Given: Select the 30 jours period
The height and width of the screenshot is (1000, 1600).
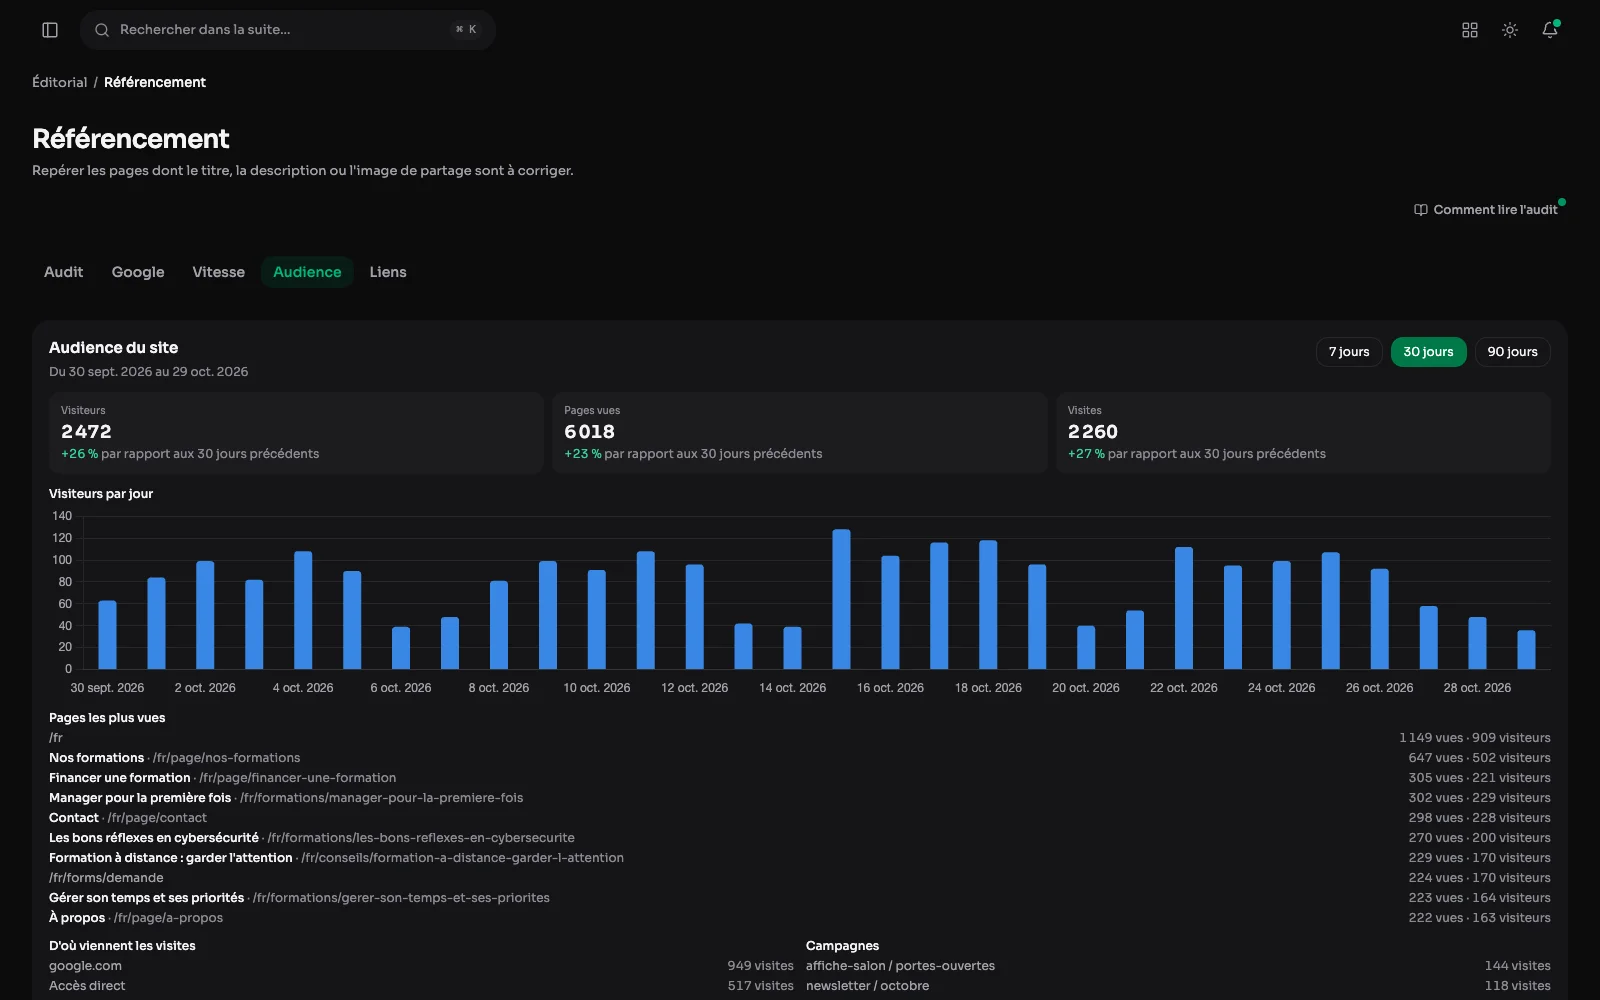Looking at the screenshot, I should pos(1428,352).
